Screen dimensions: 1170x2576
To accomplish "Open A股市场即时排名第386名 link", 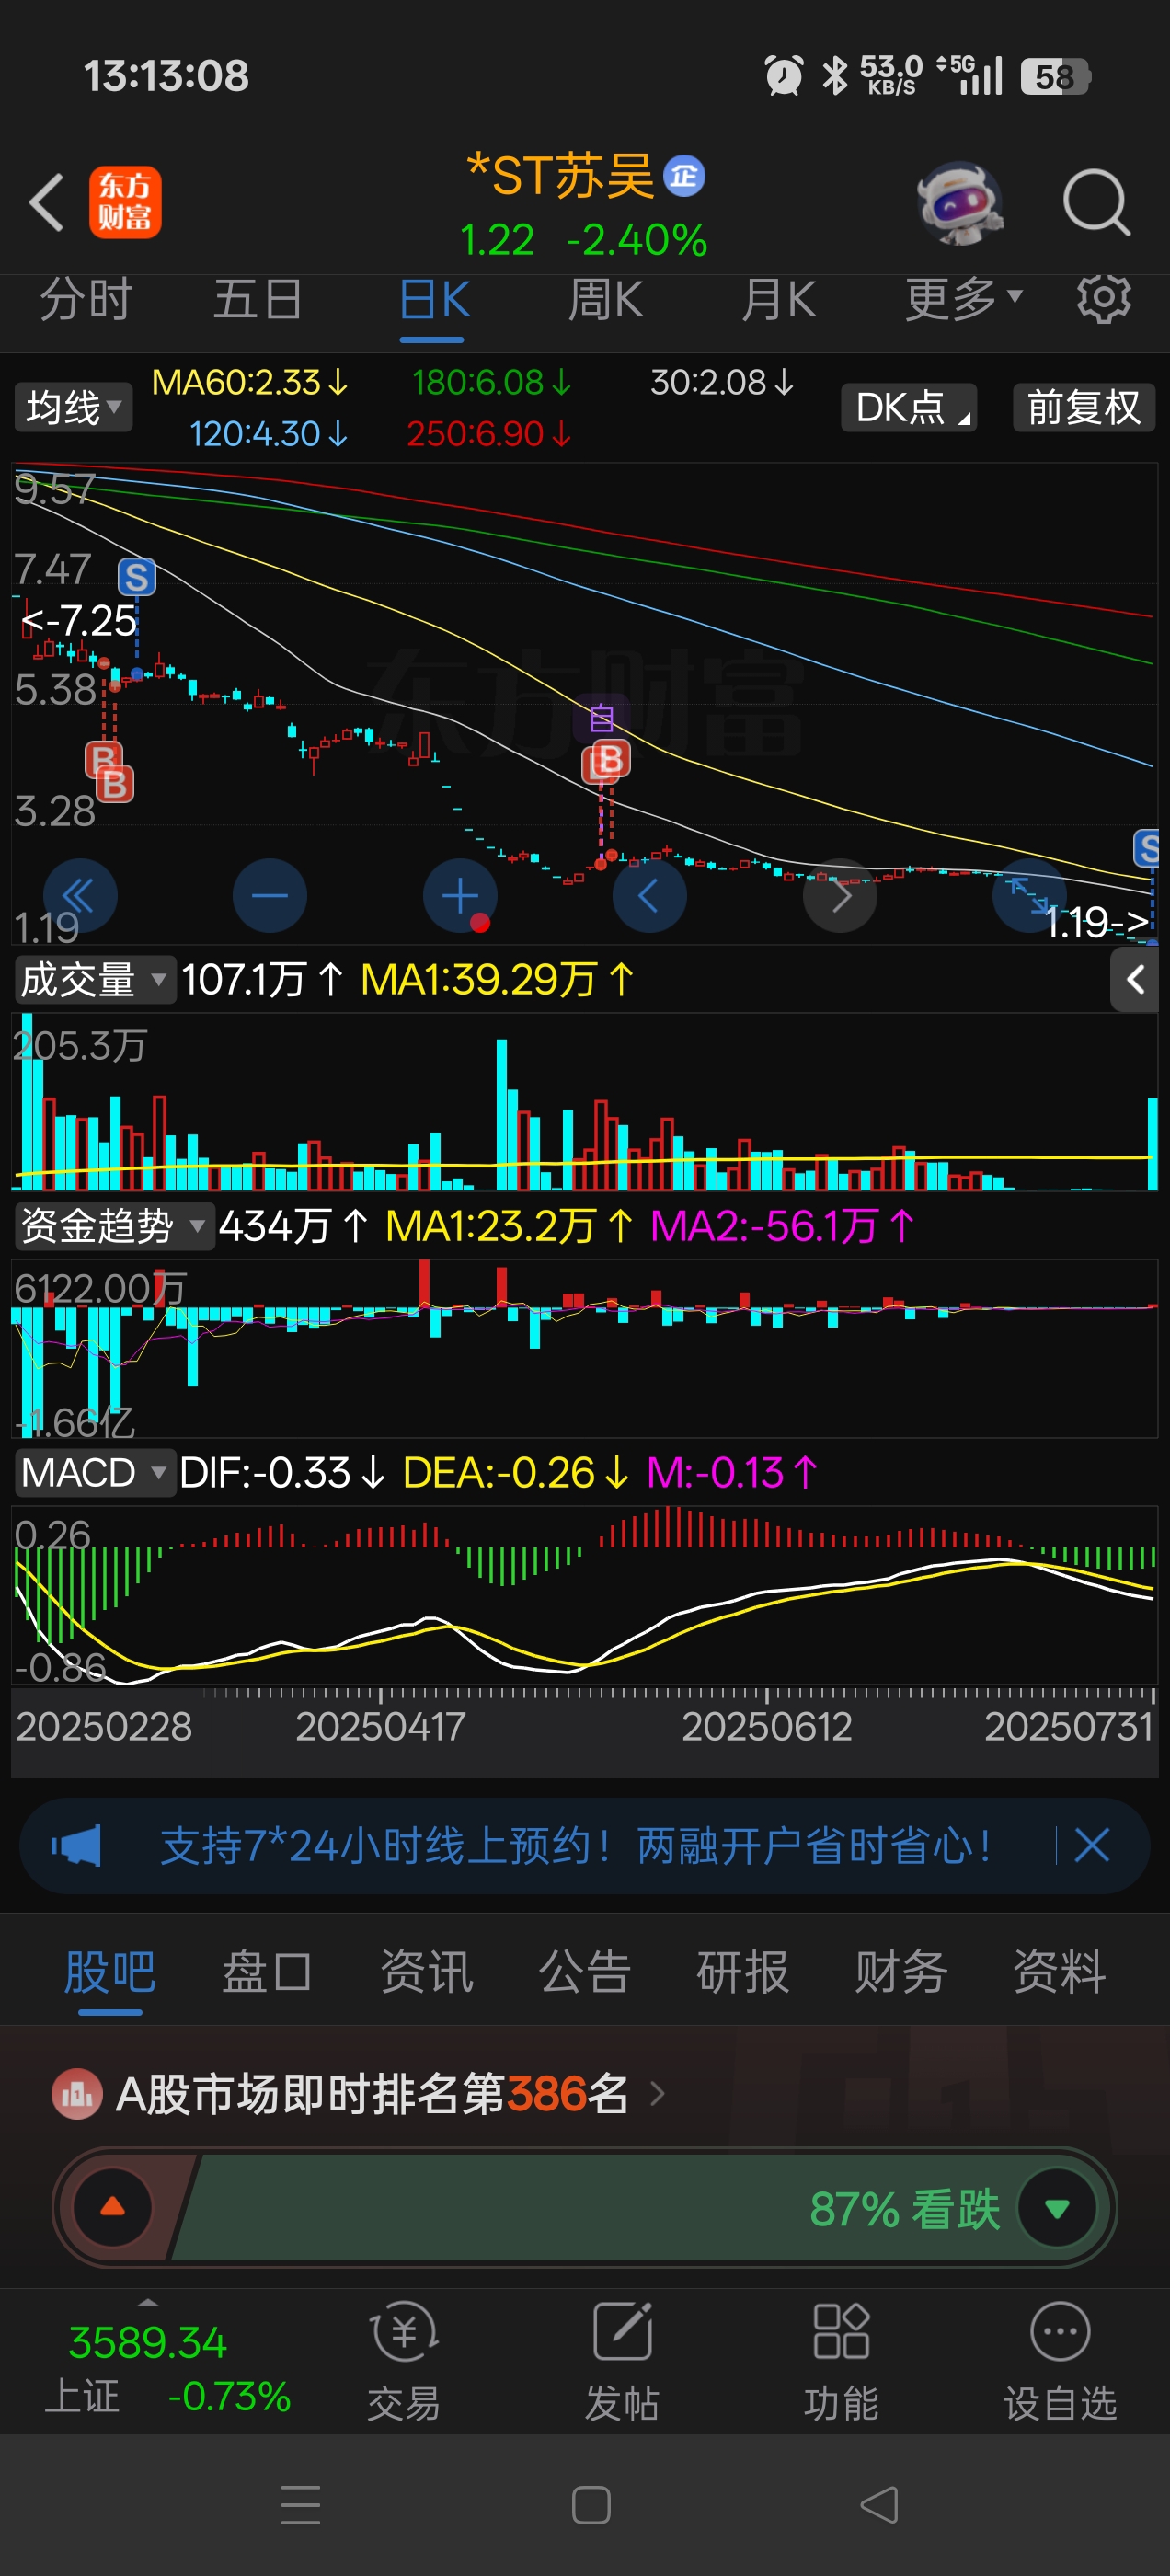I will [x=390, y=2093].
